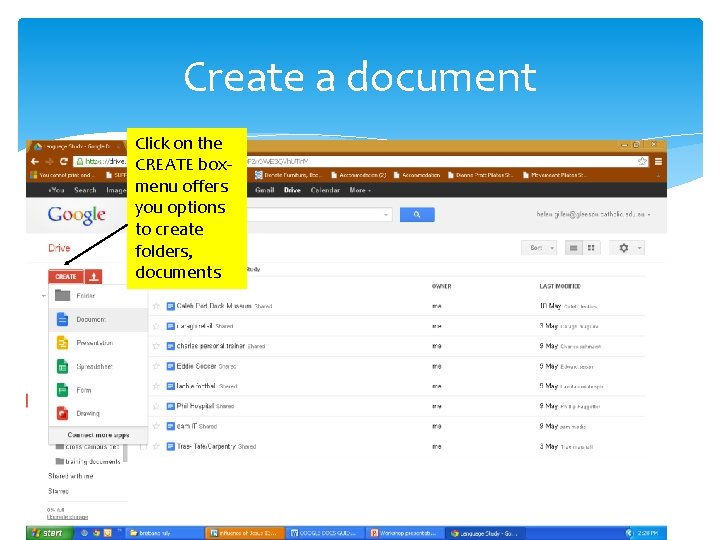Click +You in the black Google bar

(x=56, y=190)
